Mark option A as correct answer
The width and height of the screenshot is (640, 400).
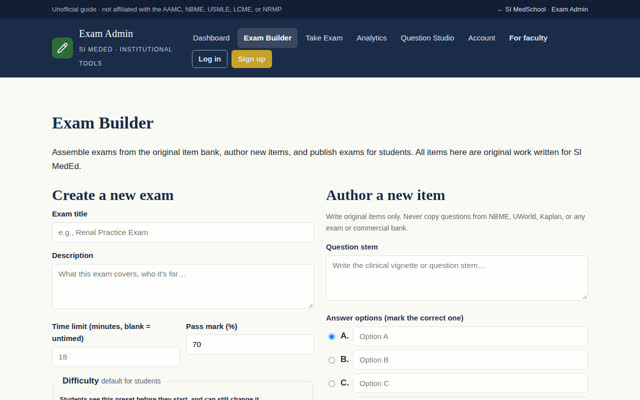[x=331, y=337]
